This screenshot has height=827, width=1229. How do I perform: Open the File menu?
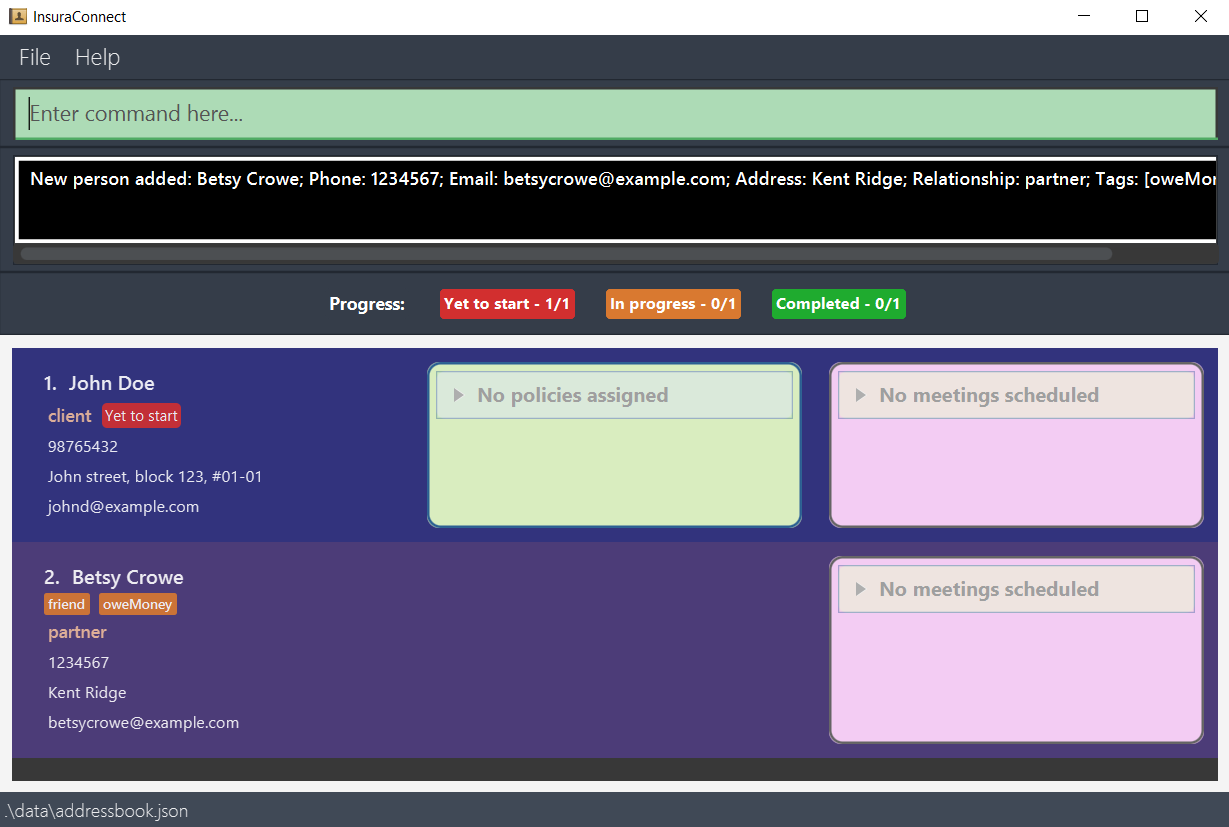pyautogui.click(x=35, y=57)
